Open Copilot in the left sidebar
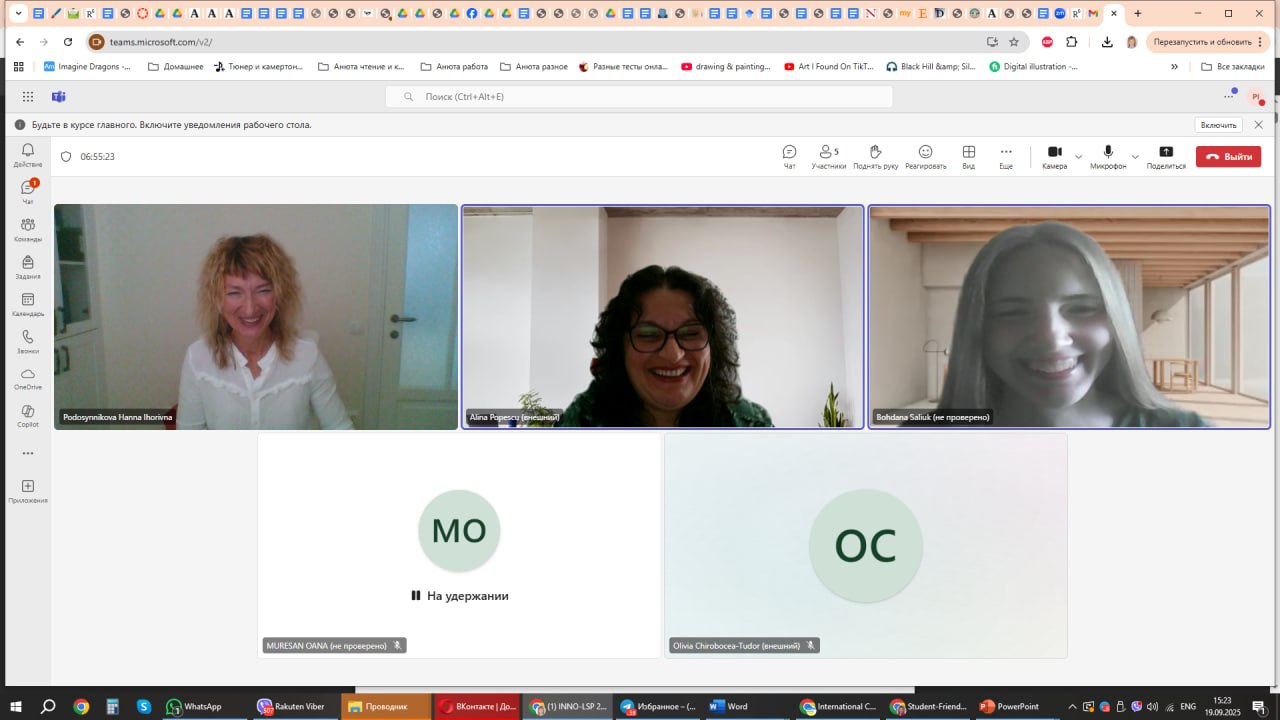 click(28, 416)
